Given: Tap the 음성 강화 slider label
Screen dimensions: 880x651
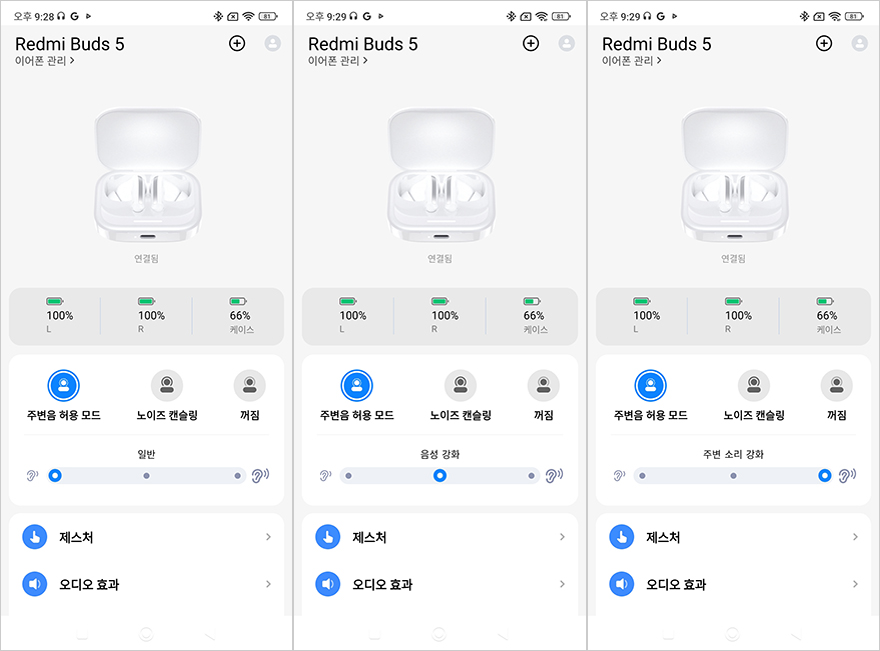Looking at the screenshot, I should click(440, 454).
